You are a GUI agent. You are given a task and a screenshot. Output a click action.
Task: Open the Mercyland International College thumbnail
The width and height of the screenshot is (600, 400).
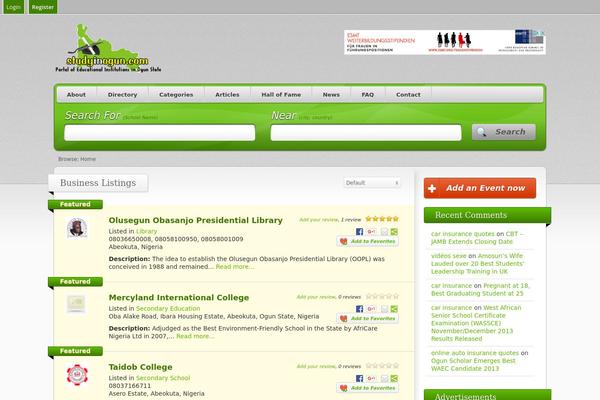(x=76, y=304)
